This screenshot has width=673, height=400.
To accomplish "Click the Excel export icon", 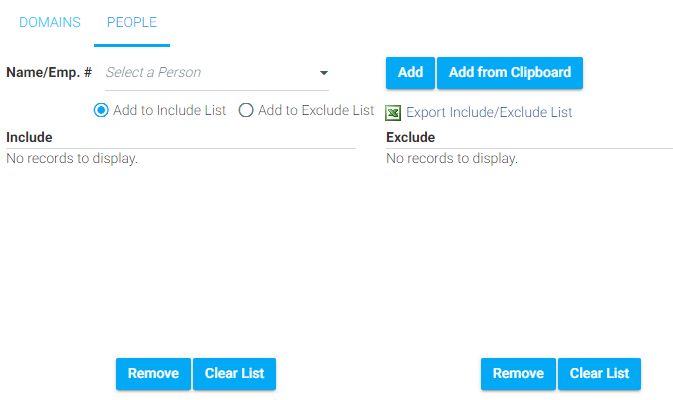I will (393, 113).
